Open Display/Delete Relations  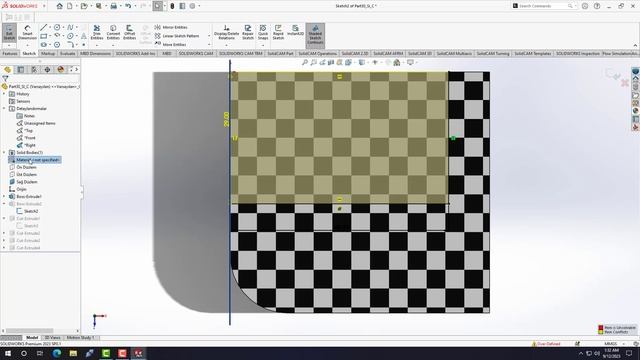point(227,32)
